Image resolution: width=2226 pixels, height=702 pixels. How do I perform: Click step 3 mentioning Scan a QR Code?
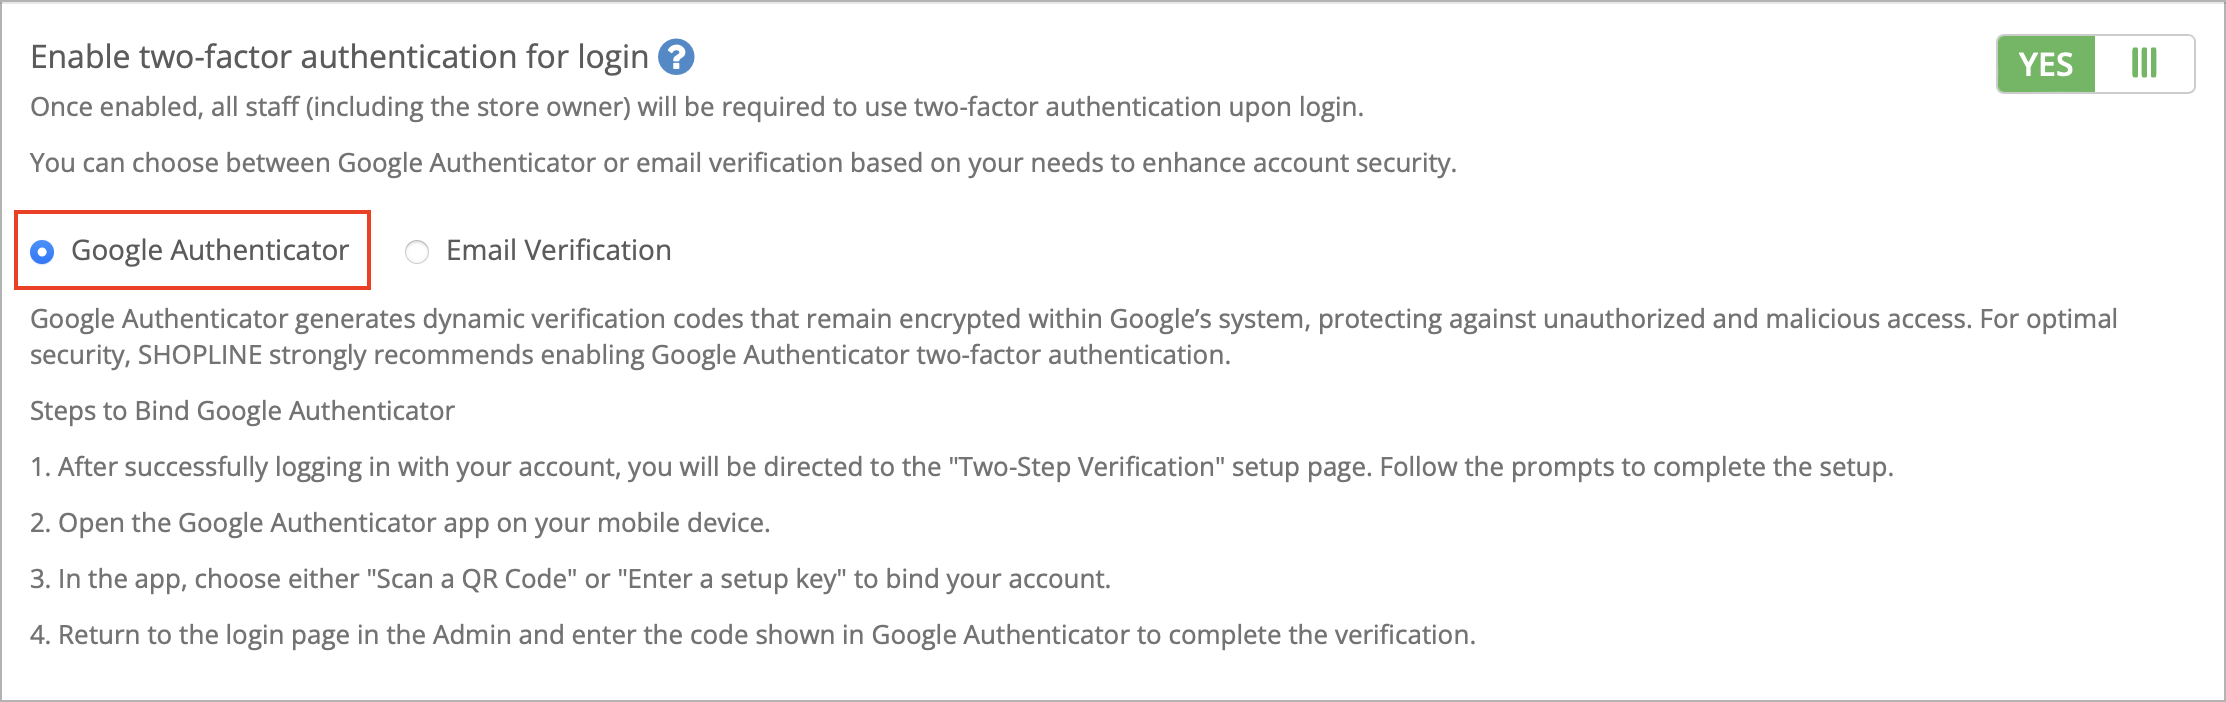[x=570, y=579]
